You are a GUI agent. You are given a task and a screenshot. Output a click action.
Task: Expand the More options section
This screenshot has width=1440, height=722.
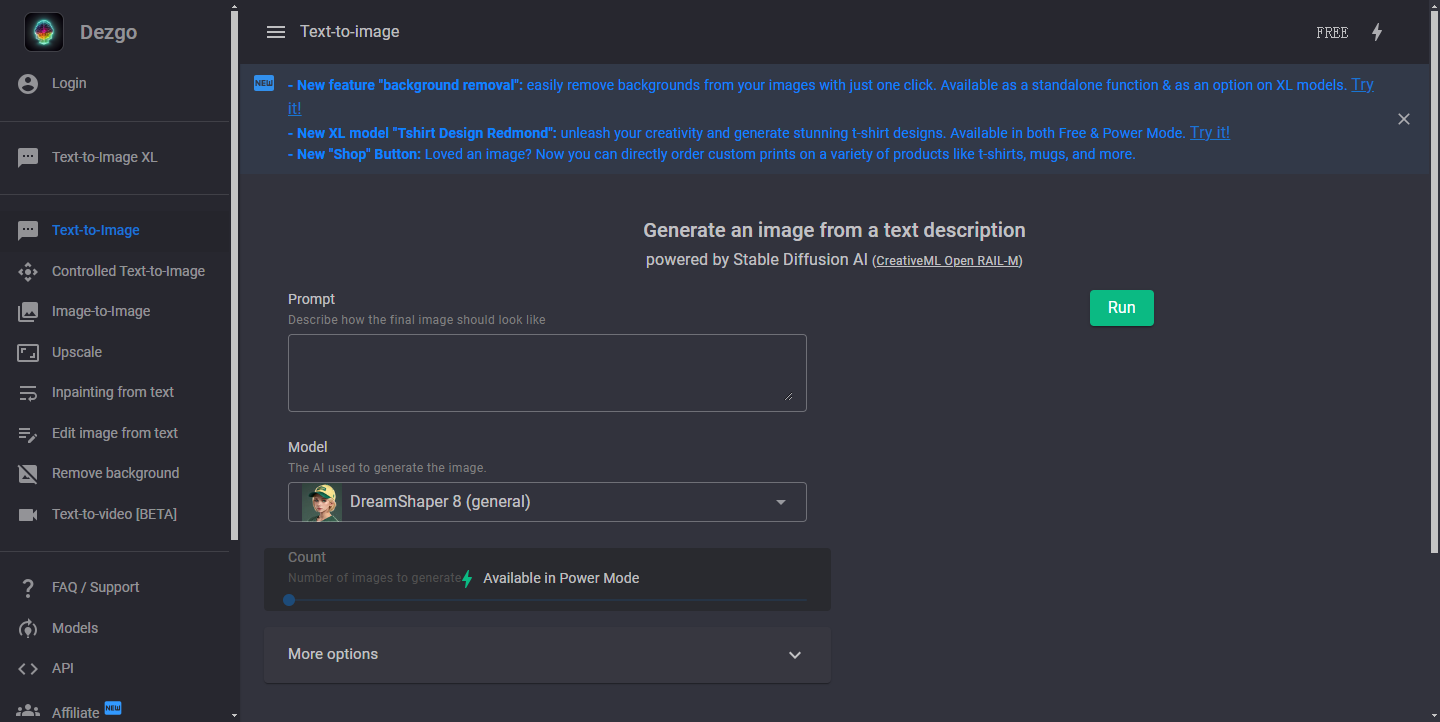point(547,654)
